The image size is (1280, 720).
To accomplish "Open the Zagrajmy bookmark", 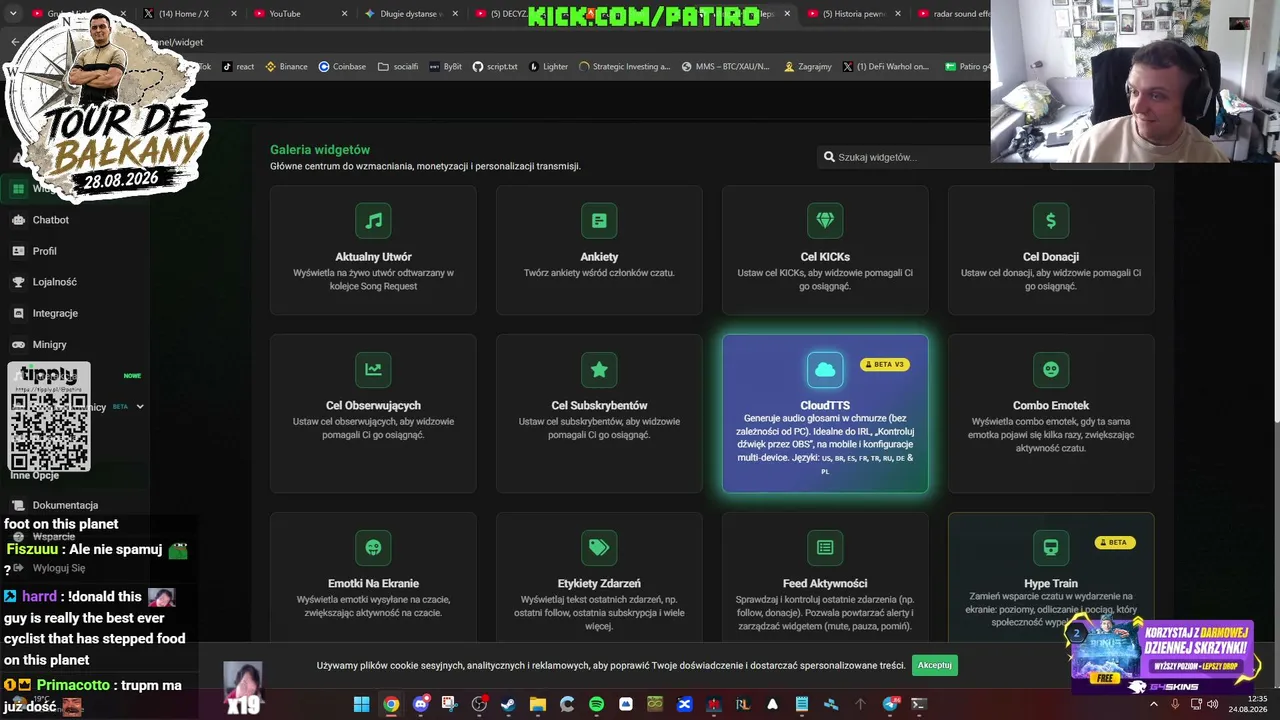I will [808, 67].
